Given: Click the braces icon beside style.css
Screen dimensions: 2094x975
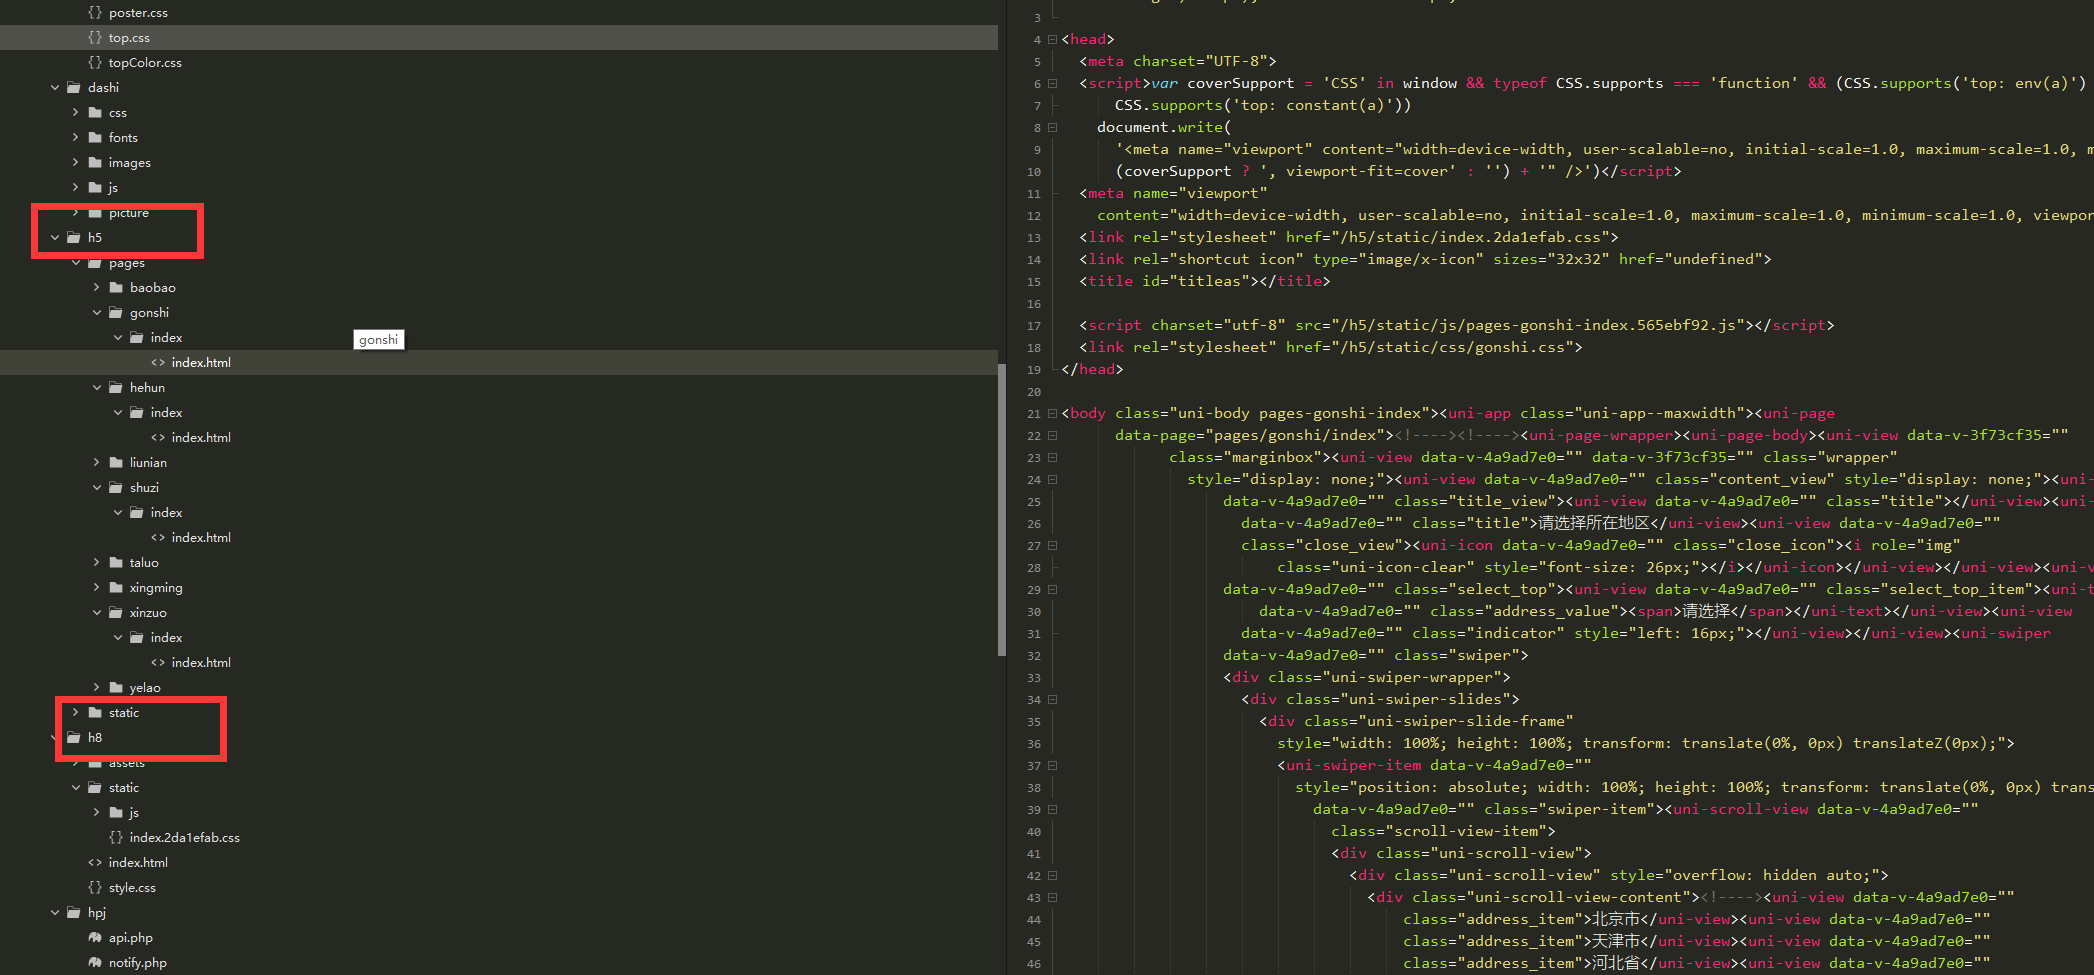Looking at the screenshot, I should click(95, 888).
